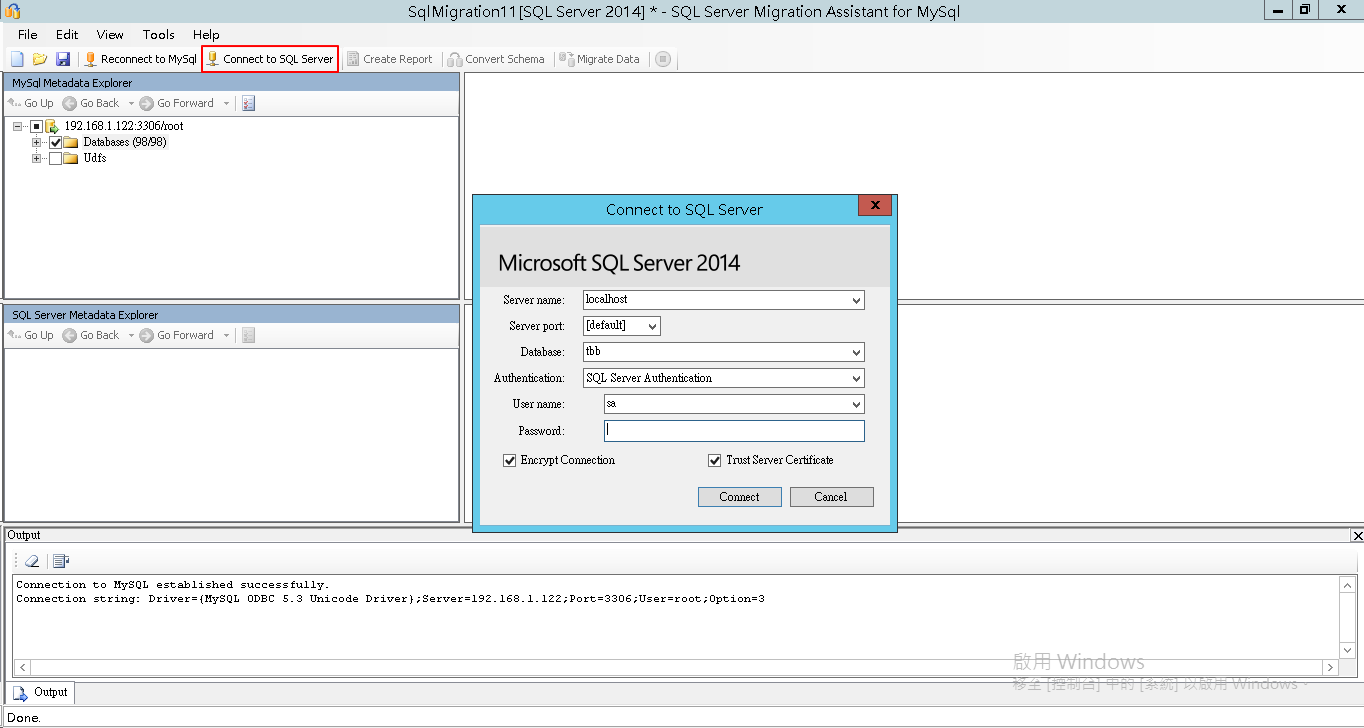Open the Help menu

[x=206, y=34]
